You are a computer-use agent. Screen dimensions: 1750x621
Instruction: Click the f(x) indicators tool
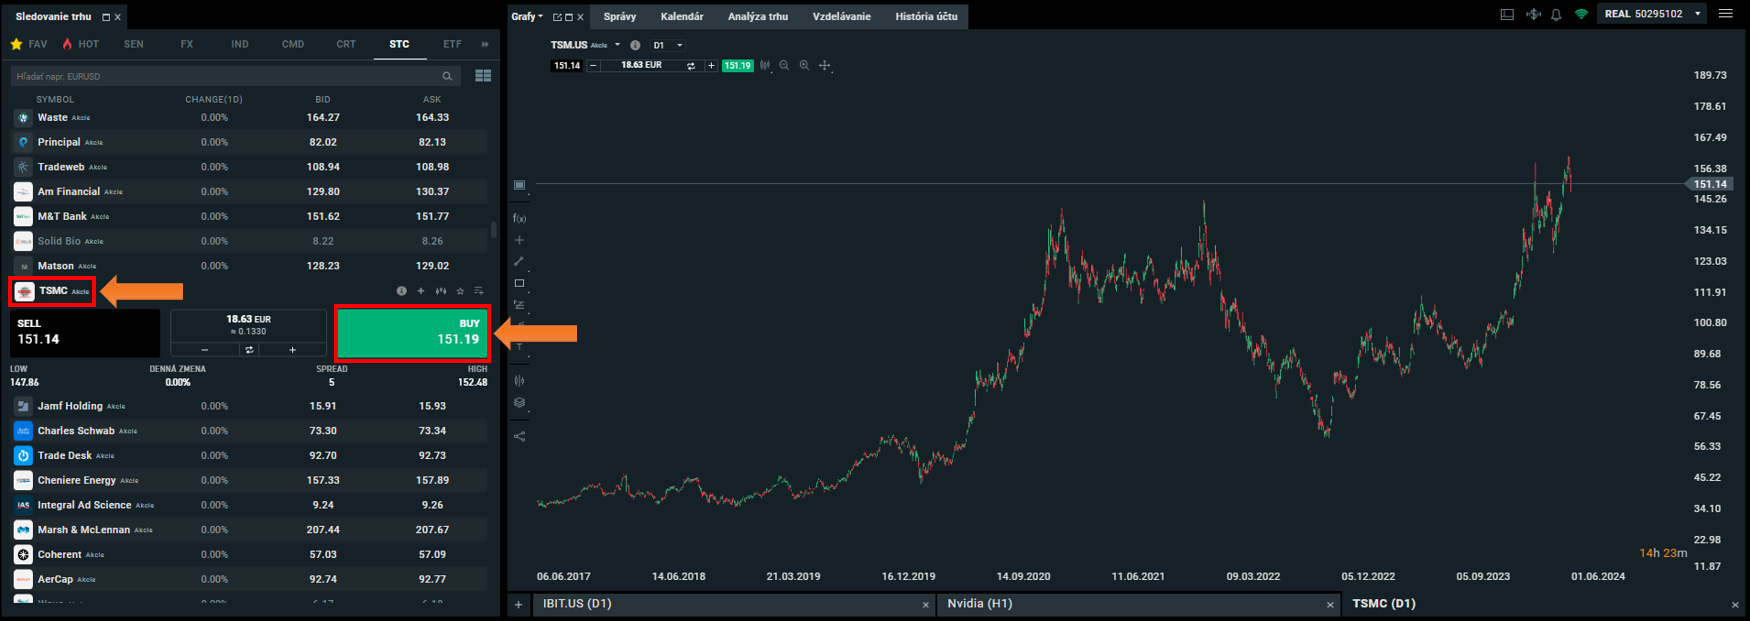coord(519,218)
